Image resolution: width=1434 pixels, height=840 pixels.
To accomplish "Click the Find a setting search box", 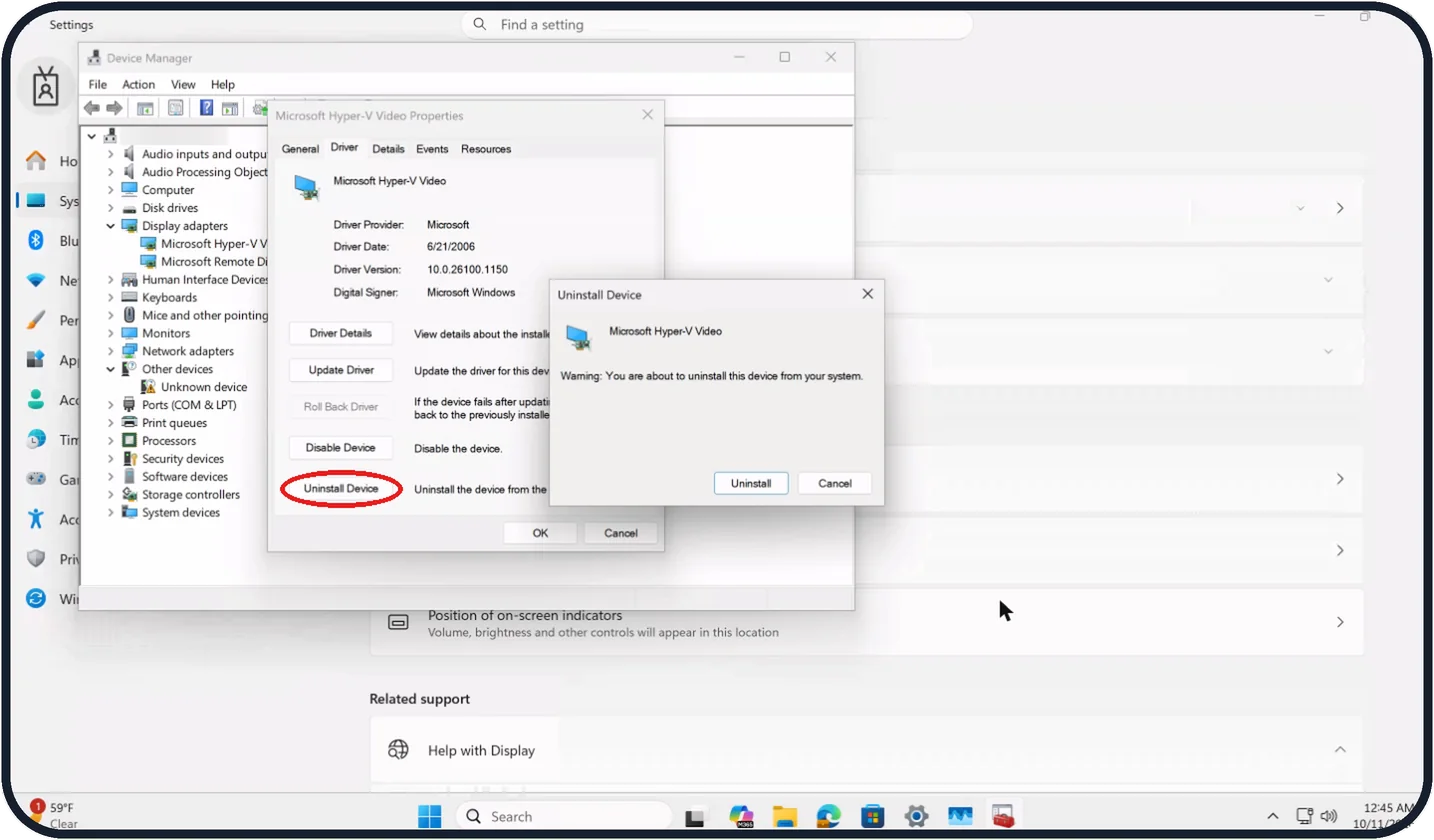I will (716, 24).
